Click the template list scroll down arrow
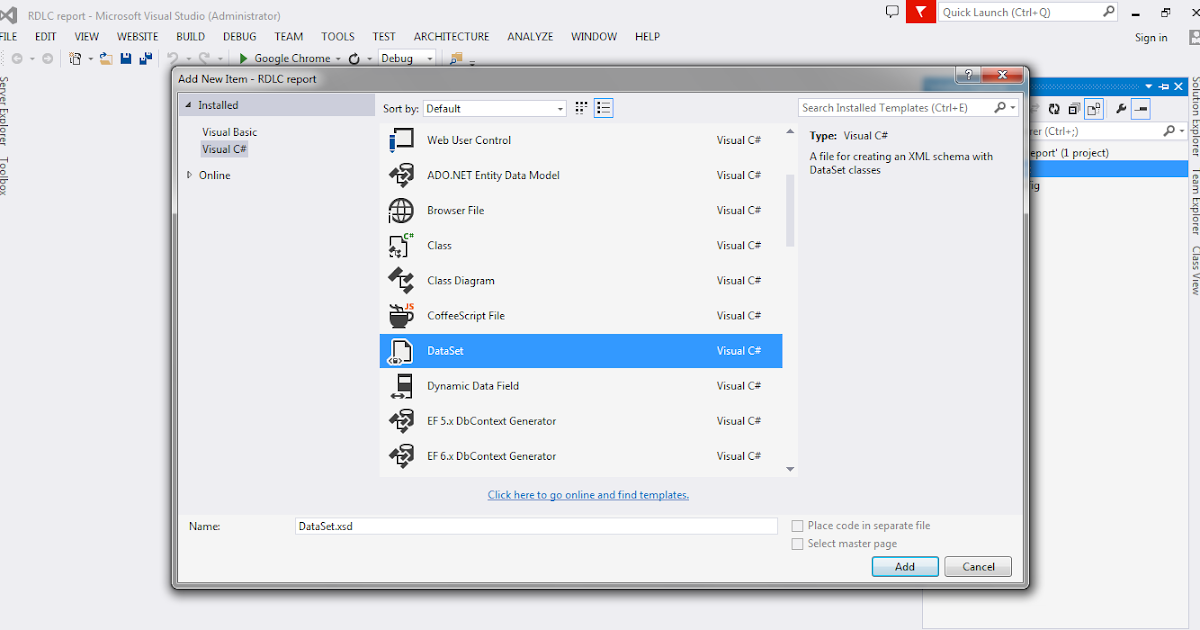The width and height of the screenshot is (1200, 630). [790, 468]
